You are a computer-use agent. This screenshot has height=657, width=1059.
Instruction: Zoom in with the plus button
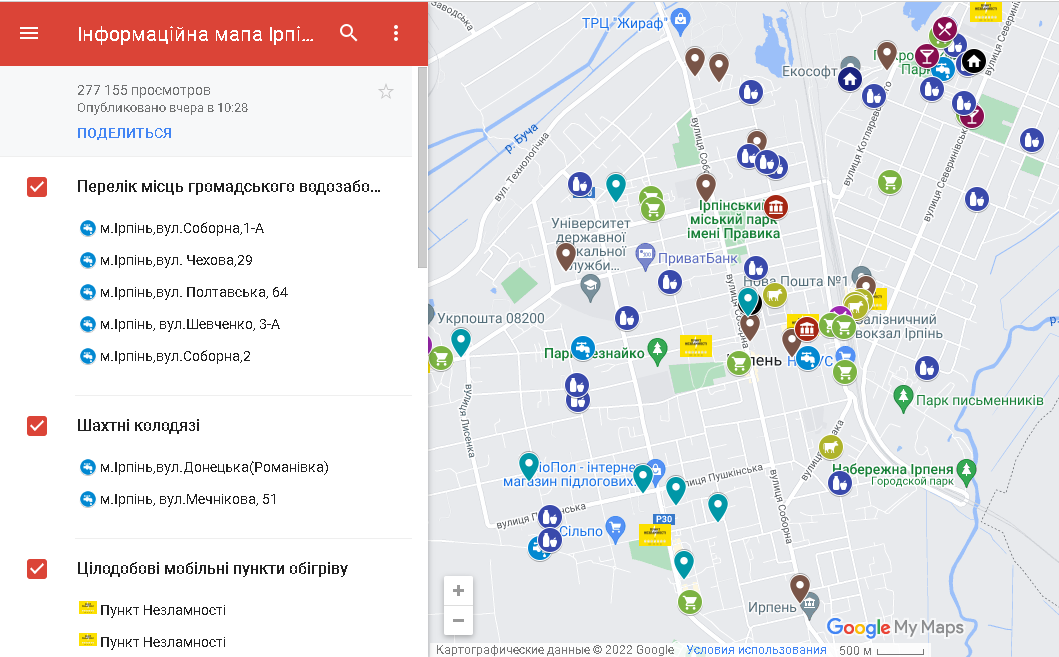[x=459, y=591]
